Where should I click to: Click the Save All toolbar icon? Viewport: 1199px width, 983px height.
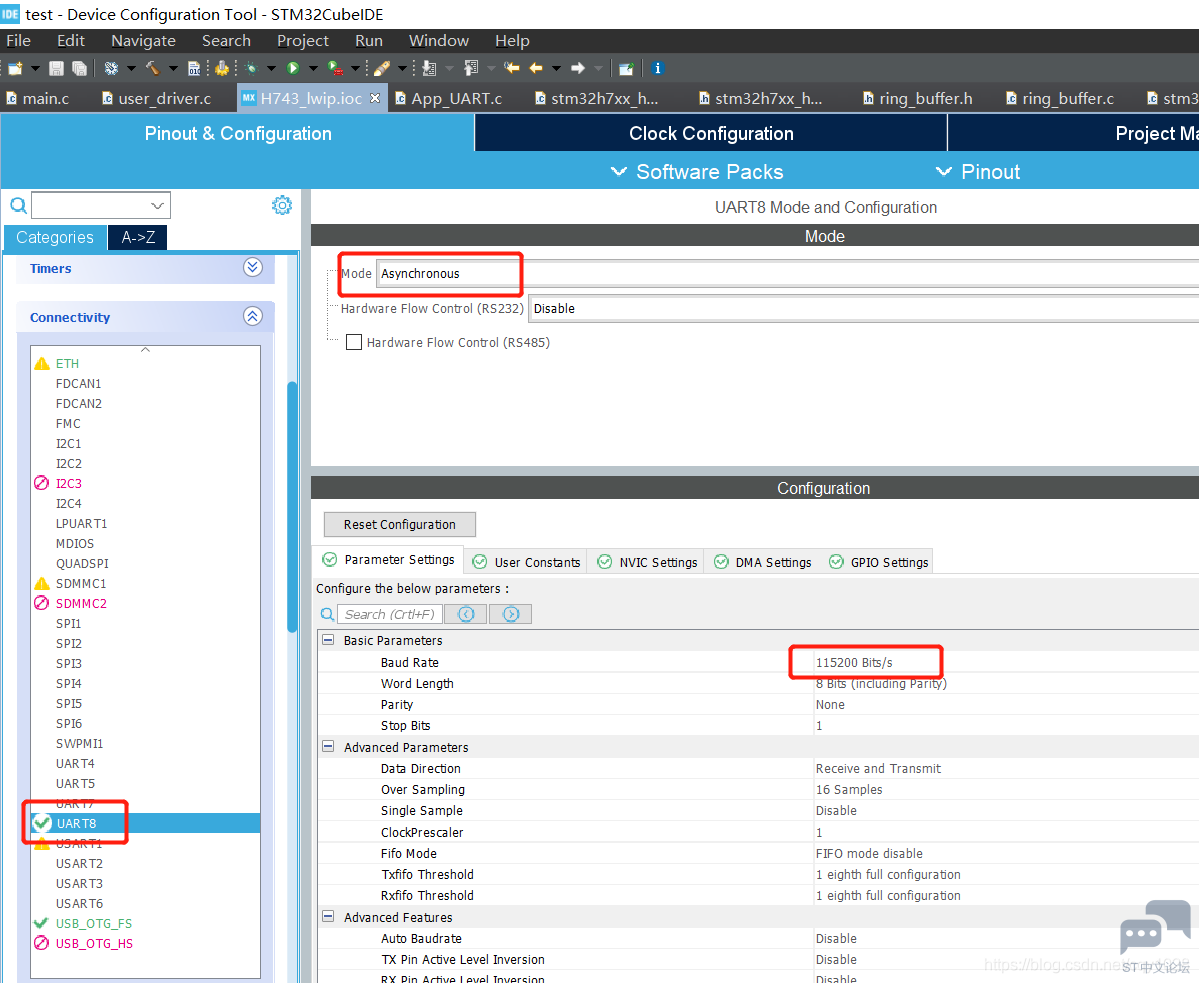pos(79,69)
